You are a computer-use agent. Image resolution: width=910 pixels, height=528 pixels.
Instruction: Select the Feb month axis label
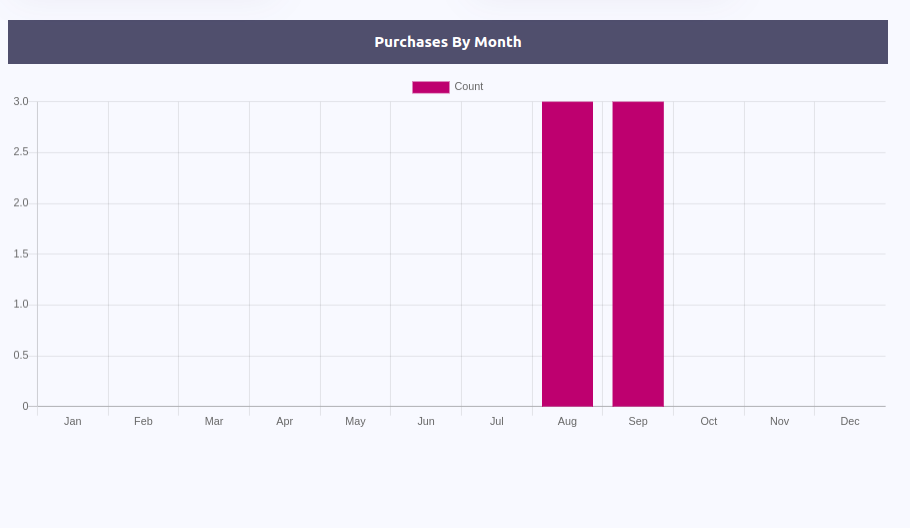[x=143, y=421]
